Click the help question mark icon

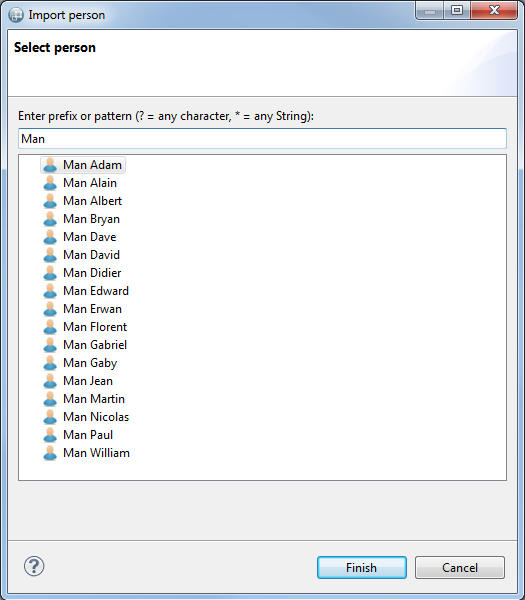tap(34, 566)
